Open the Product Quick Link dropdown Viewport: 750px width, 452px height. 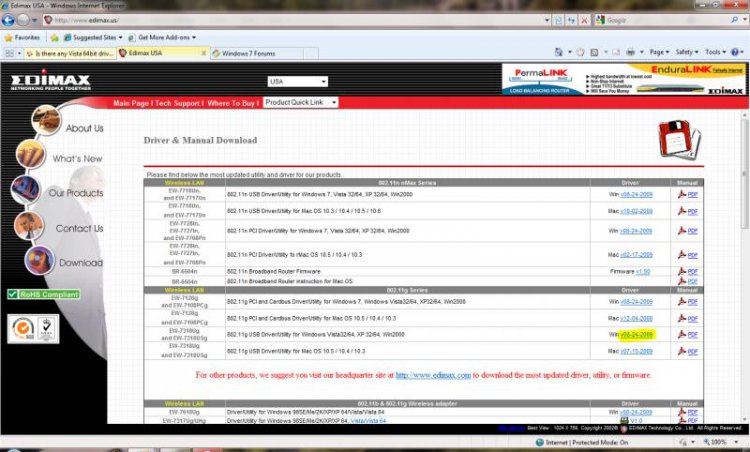pos(301,102)
